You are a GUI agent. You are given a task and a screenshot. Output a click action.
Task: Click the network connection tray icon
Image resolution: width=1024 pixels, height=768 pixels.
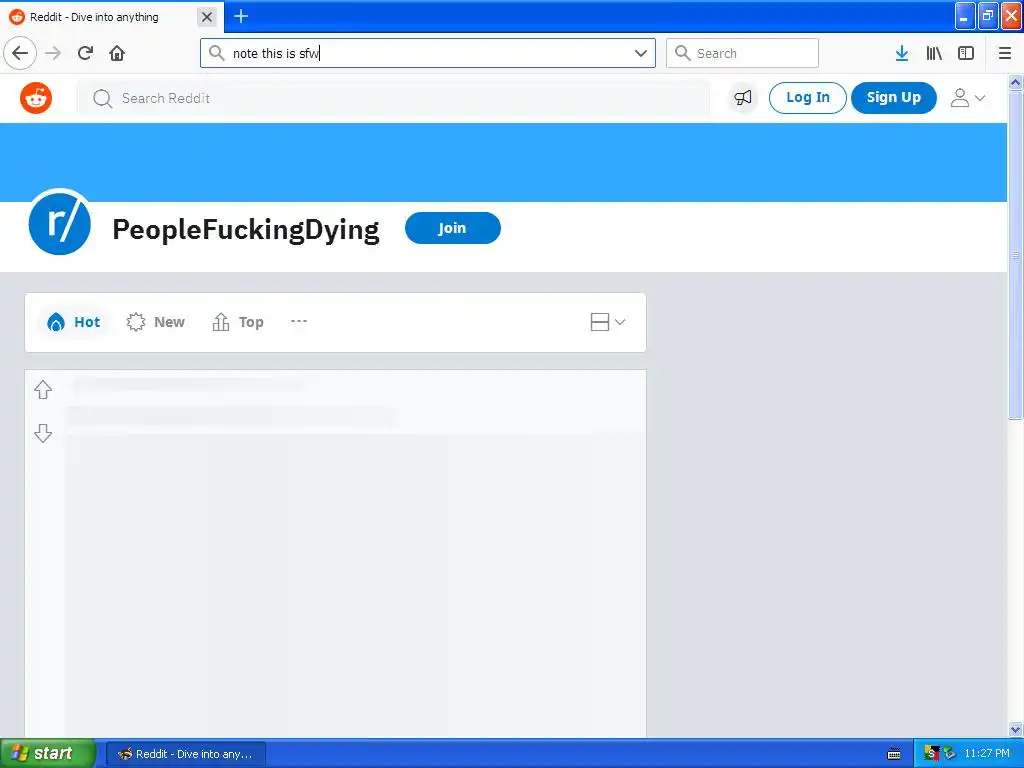click(950, 754)
